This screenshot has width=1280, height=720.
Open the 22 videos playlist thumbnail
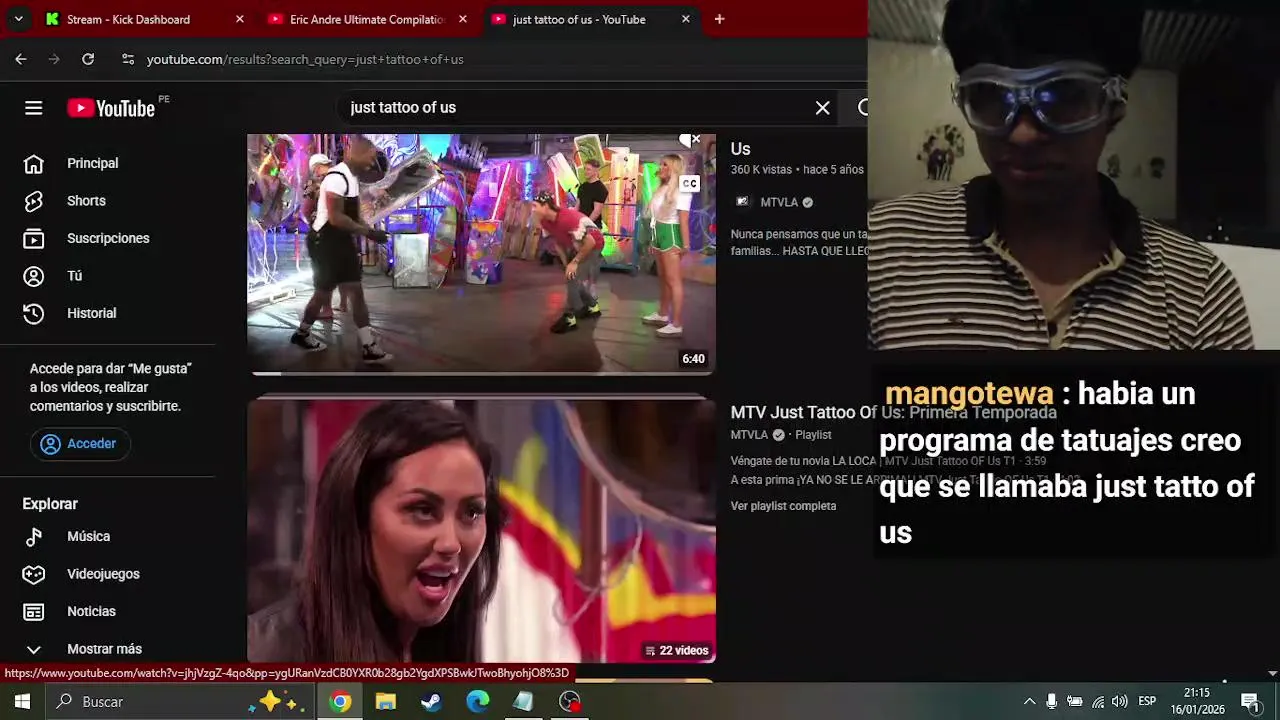point(481,530)
